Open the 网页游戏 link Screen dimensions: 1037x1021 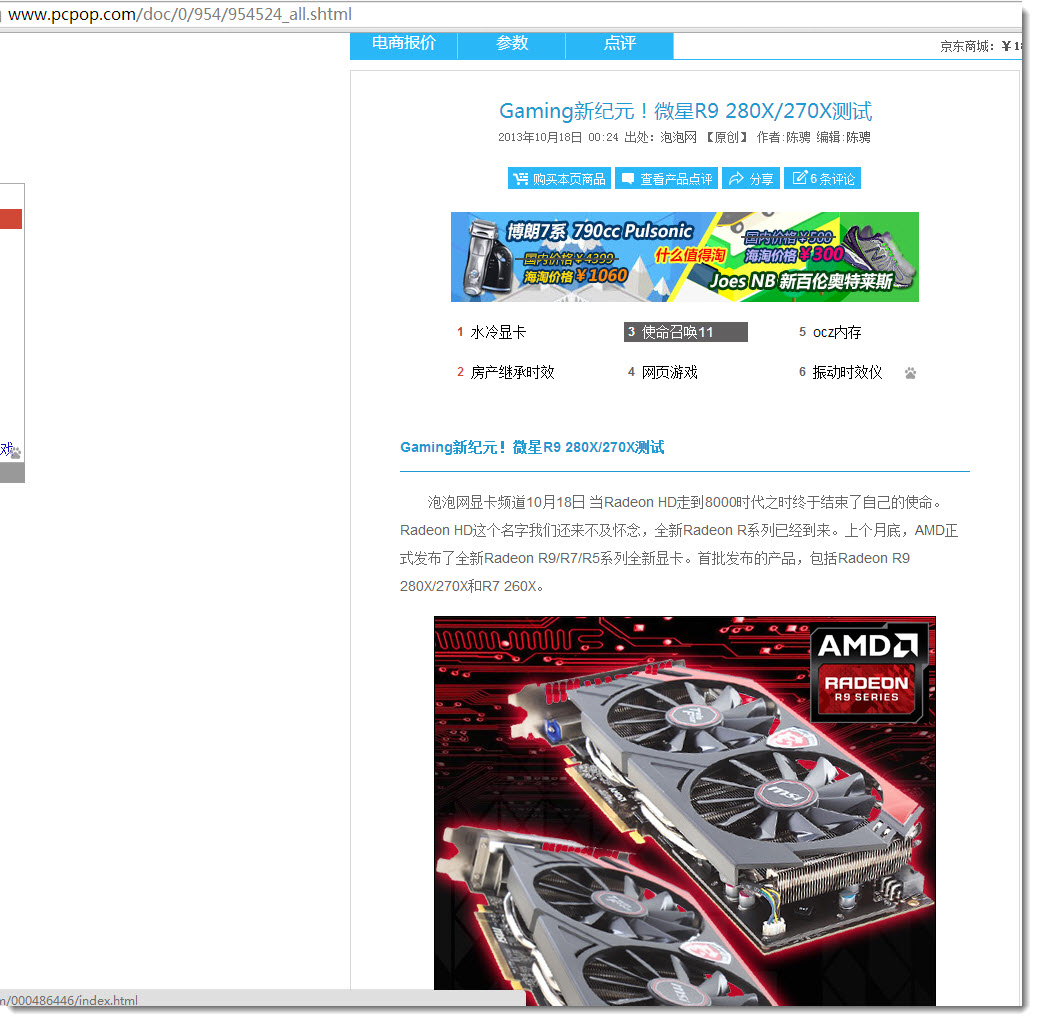point(669,373)
